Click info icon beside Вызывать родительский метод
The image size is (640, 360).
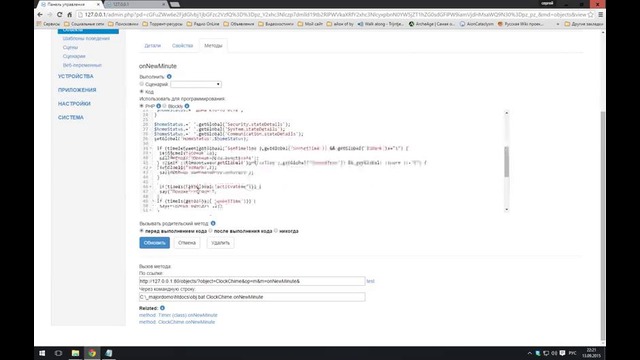213,223
